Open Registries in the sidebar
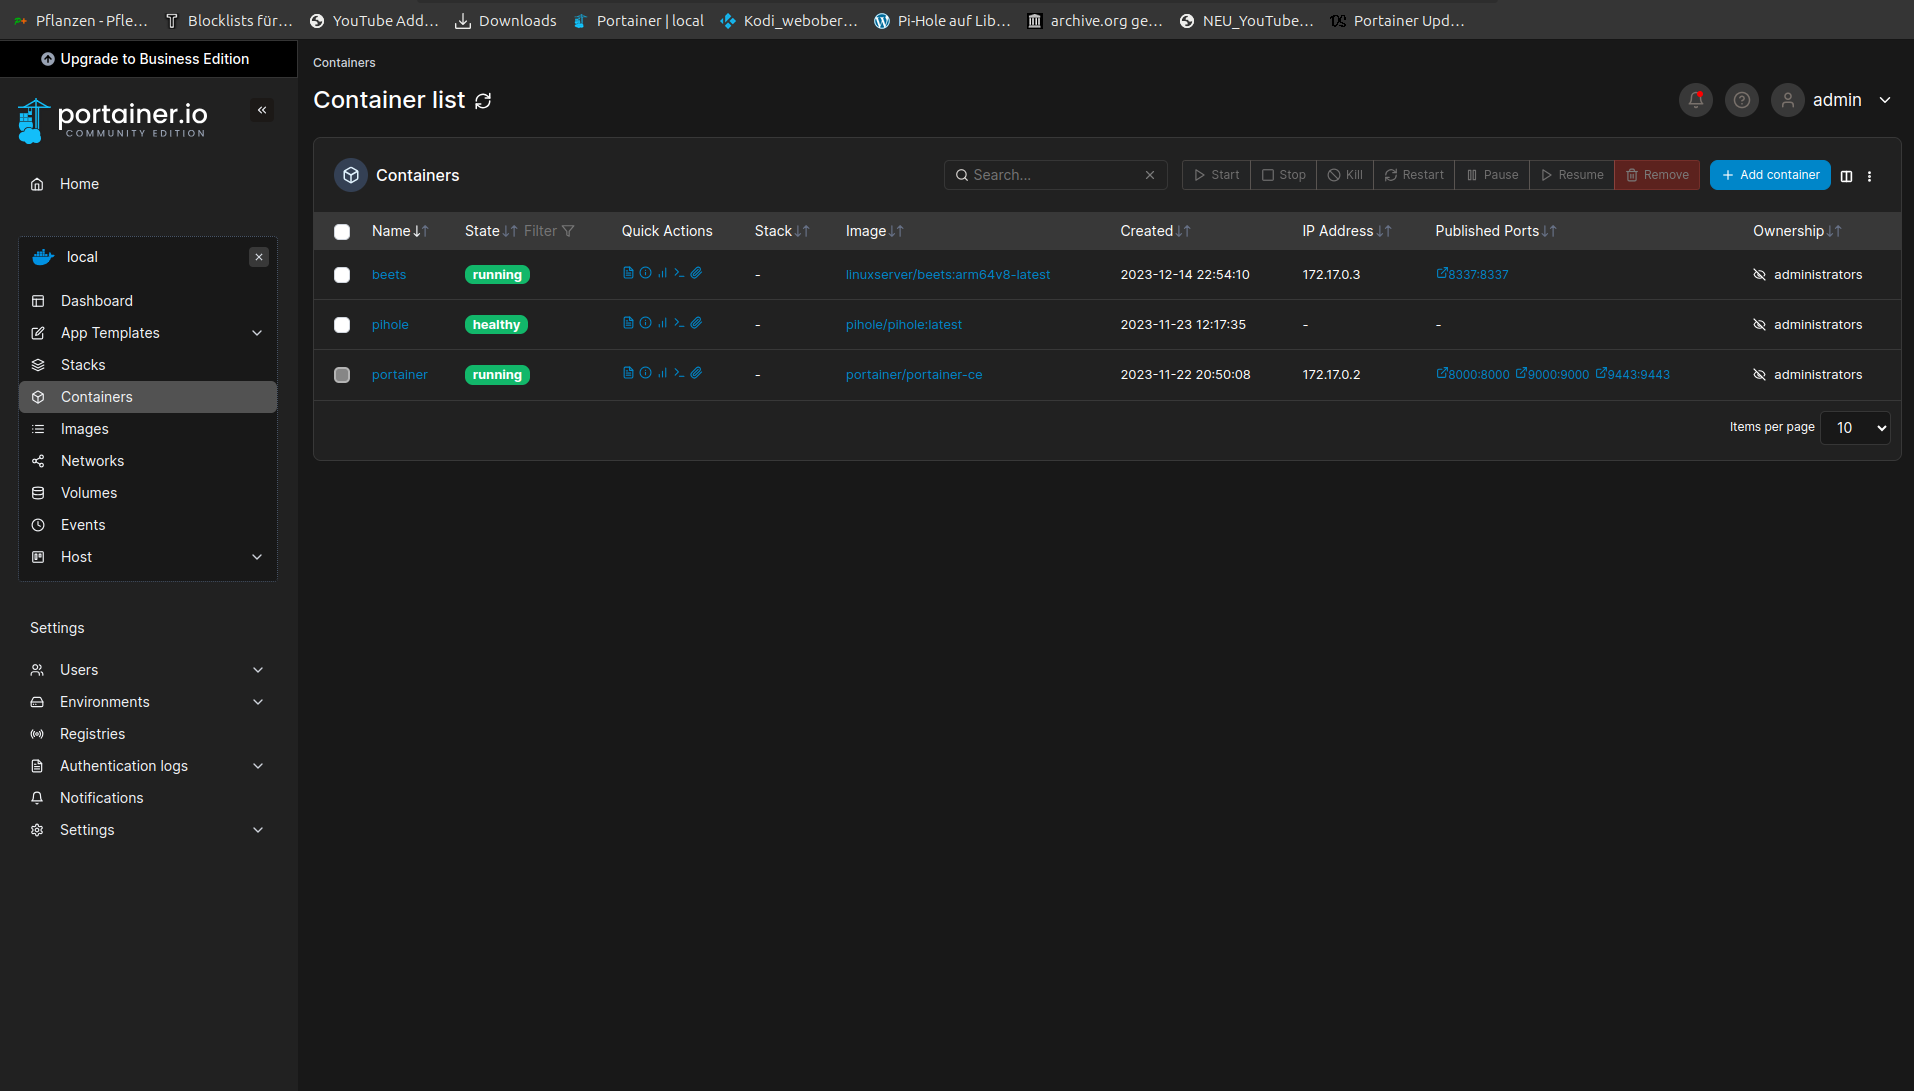 click(x=93, y=734)
